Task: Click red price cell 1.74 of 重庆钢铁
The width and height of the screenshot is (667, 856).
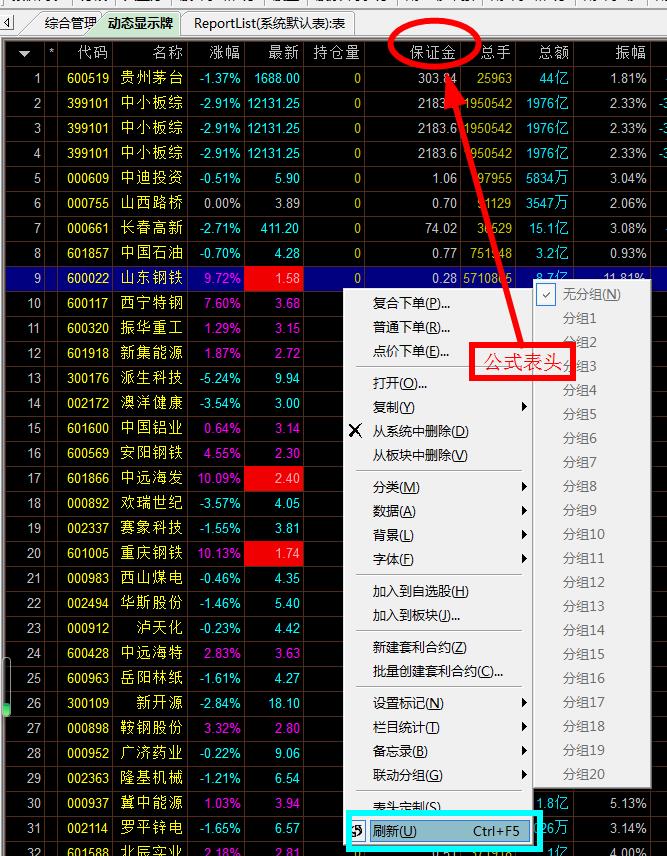Action: pyautogui.click(x=274, y=553)
